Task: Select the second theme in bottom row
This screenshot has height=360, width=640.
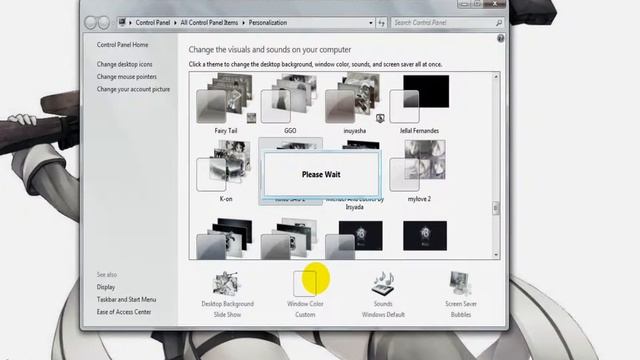Action: point(290,239)
